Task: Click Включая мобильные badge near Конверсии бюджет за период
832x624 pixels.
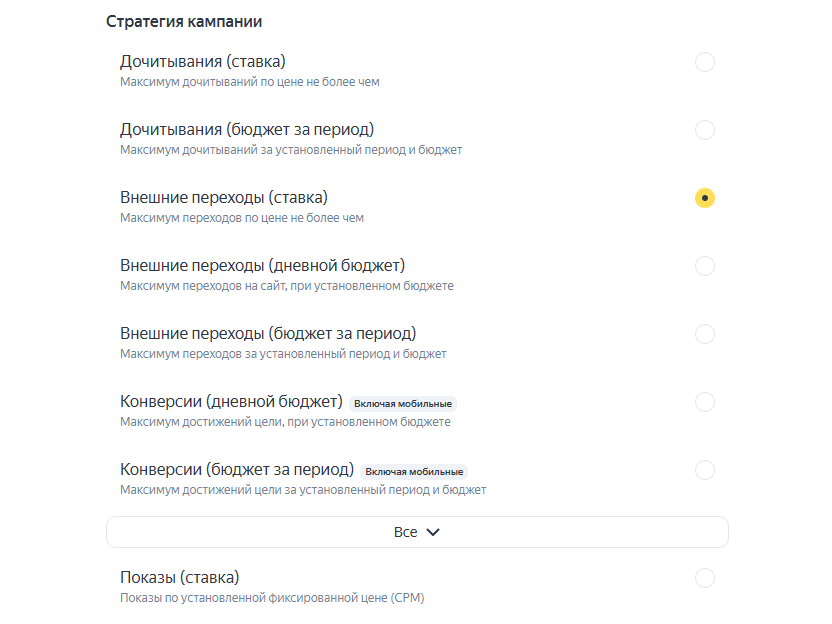Action: point(414,472)
